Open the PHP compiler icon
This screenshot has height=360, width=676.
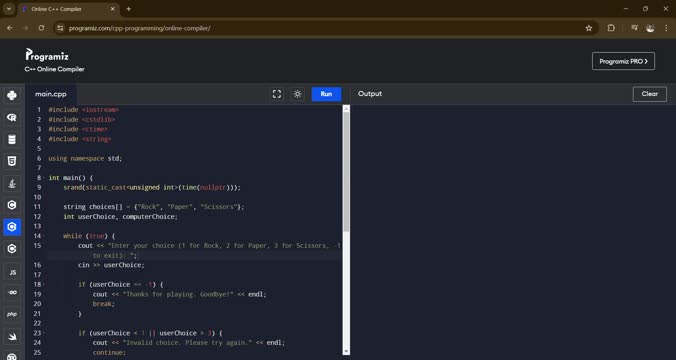[x=12, y=314]
